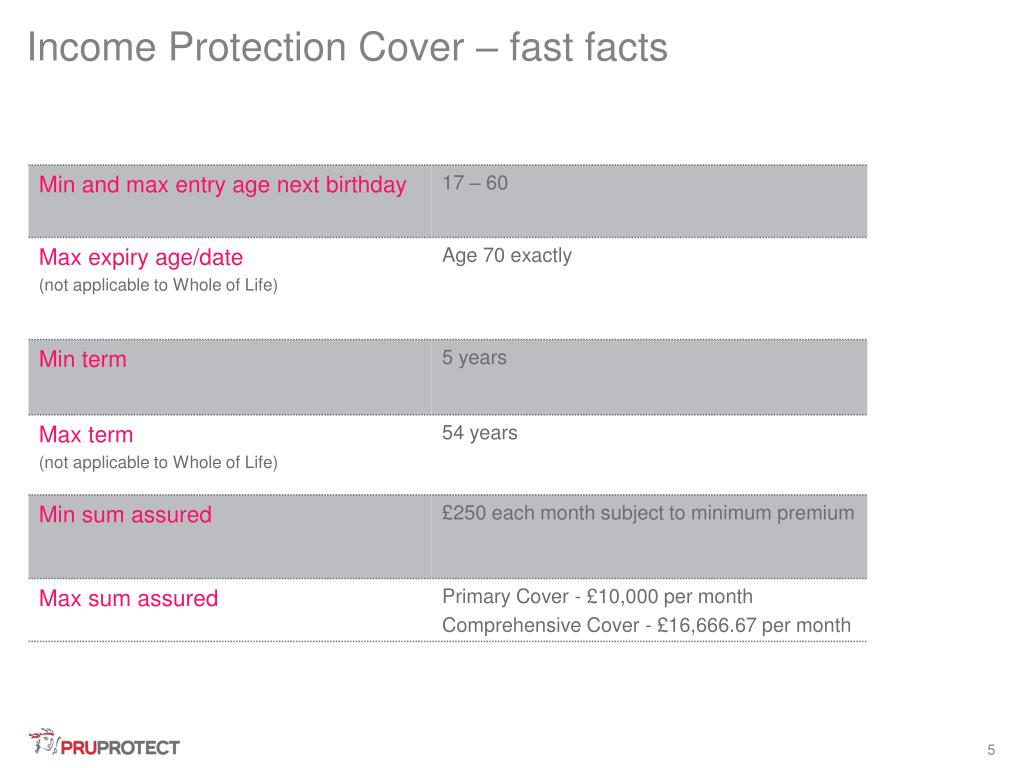Select the Min sum assured label
This screenshot has width=1024, height=768.
tap(125, 515)
